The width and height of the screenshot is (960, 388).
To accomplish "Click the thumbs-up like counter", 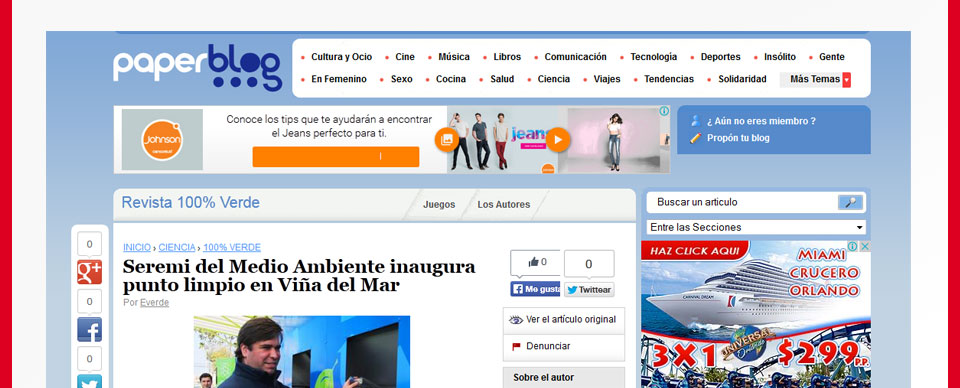I will (x=535, y=263).
